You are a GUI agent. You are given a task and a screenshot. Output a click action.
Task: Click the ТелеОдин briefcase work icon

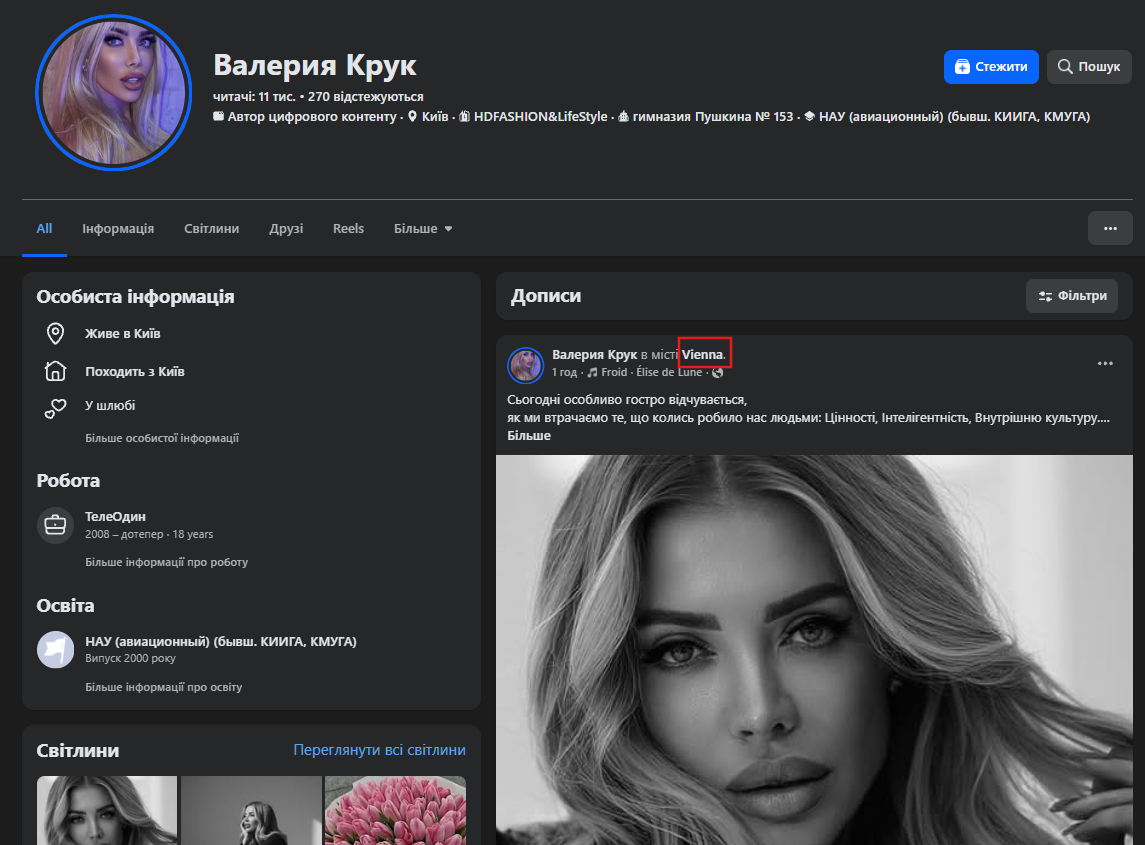tap(56, 525)
